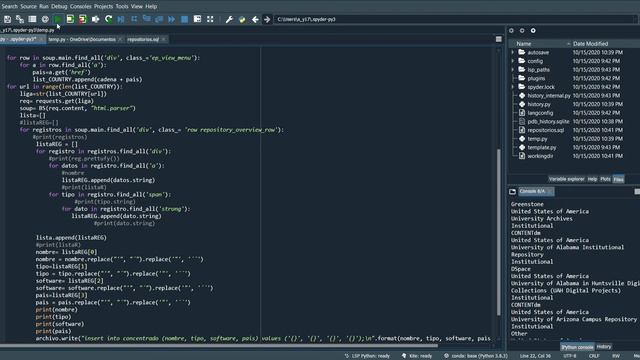
Task: Expand the spyder.lock folder
Action: tap(513, 87)
